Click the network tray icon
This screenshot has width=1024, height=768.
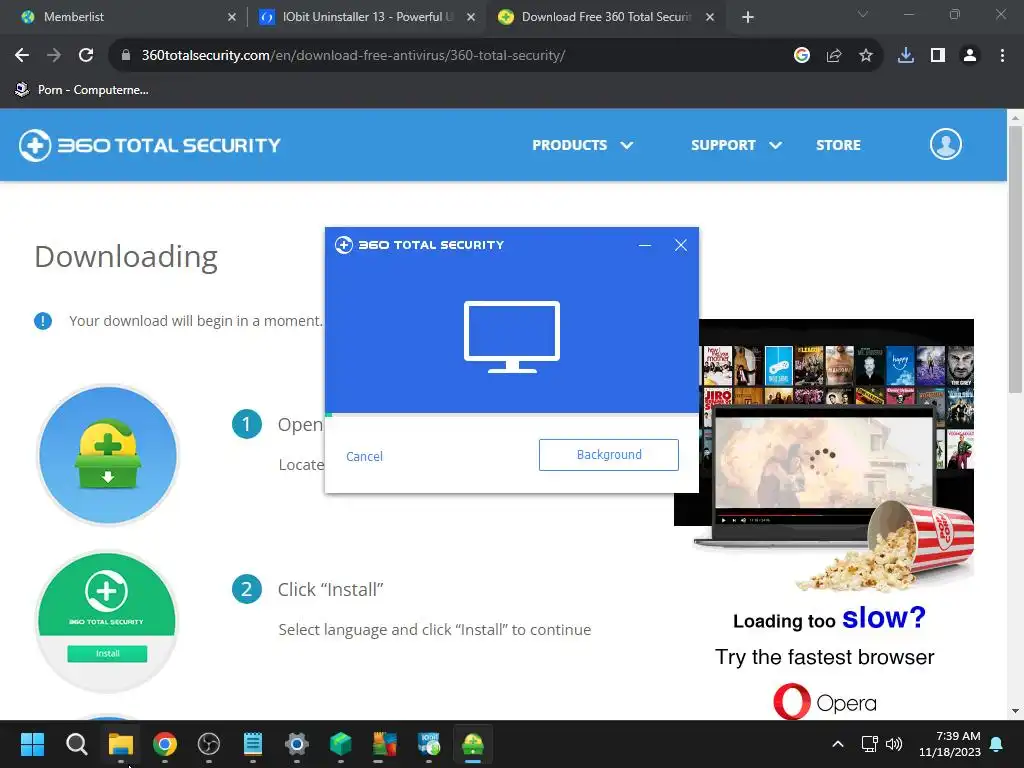point(869,744)
